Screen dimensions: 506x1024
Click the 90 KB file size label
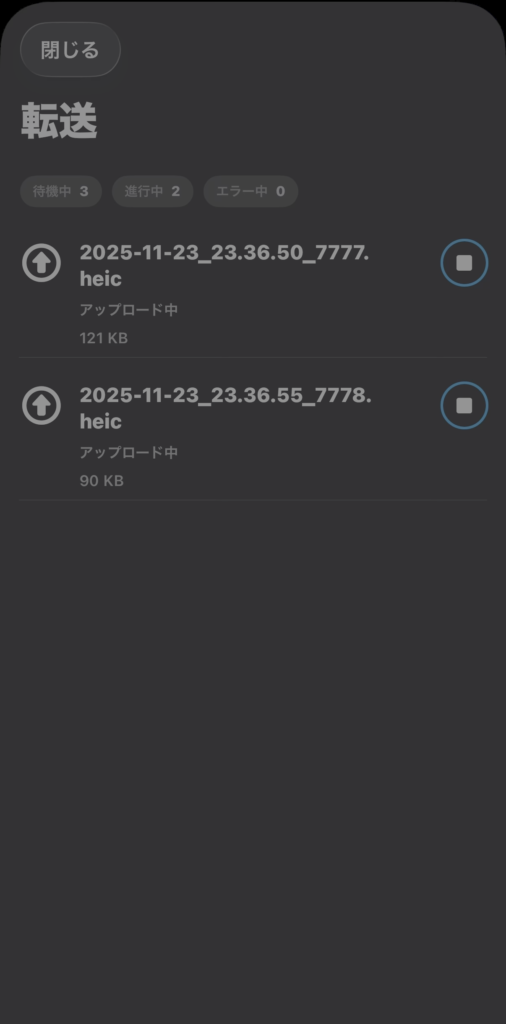pyautogui.click(x=101, y=481)
